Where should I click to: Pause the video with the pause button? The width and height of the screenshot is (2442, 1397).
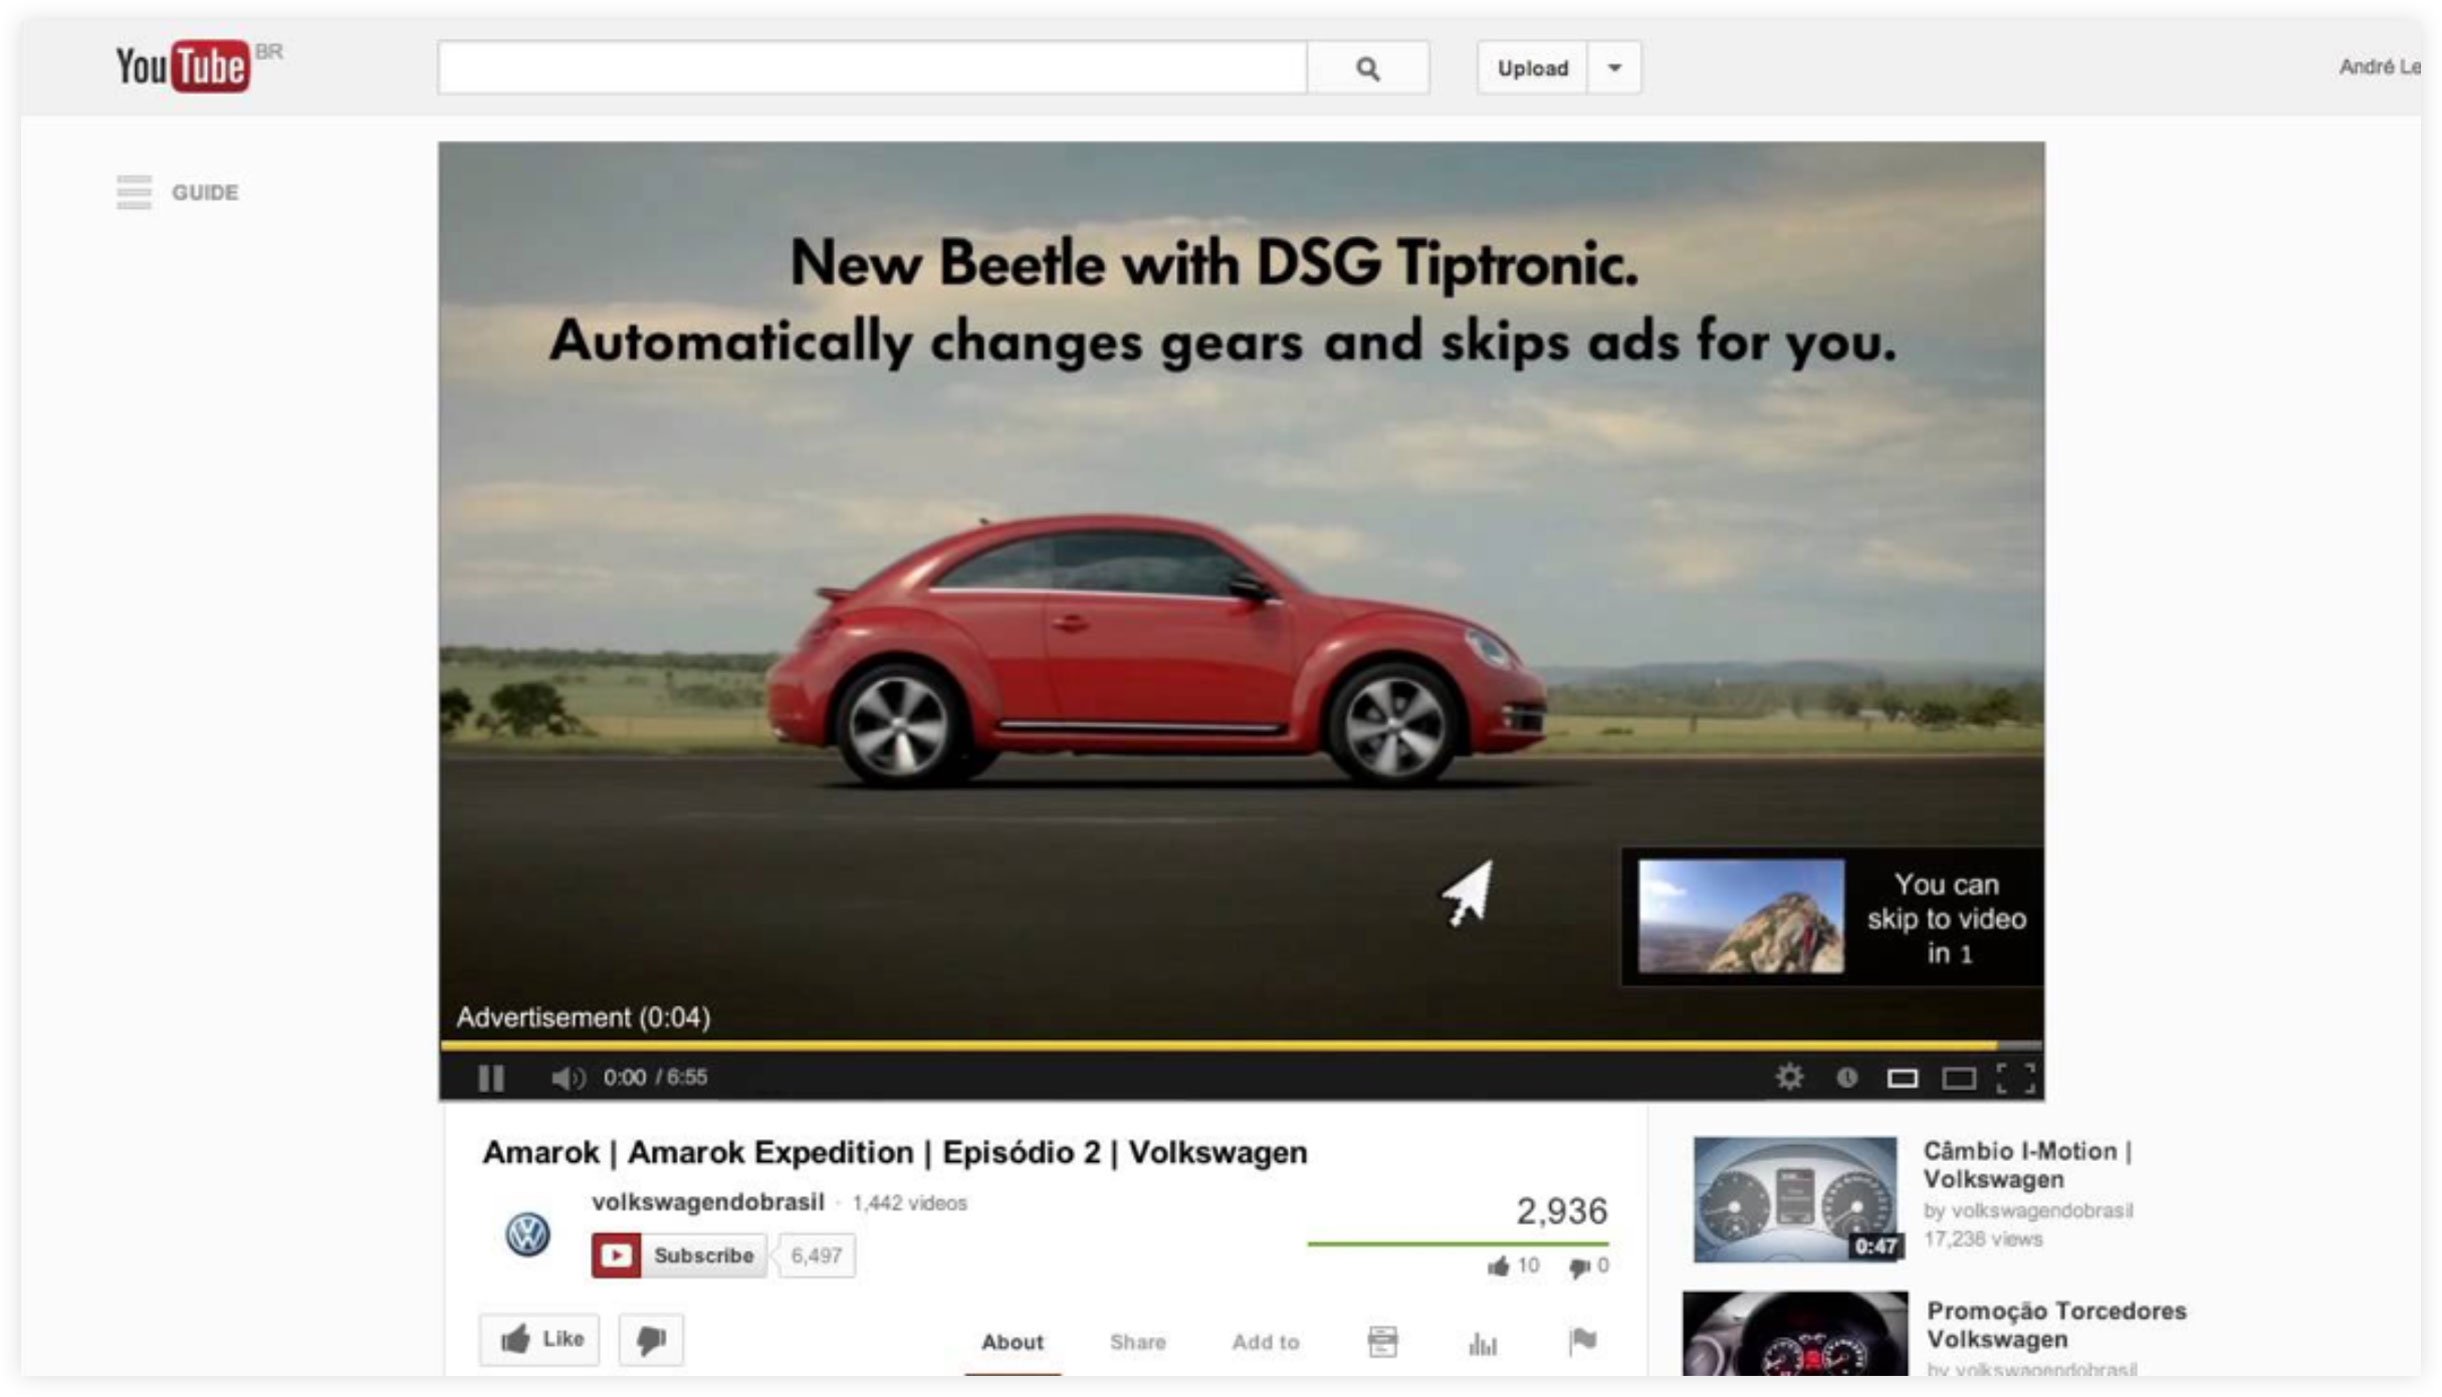coord(491,1077)
